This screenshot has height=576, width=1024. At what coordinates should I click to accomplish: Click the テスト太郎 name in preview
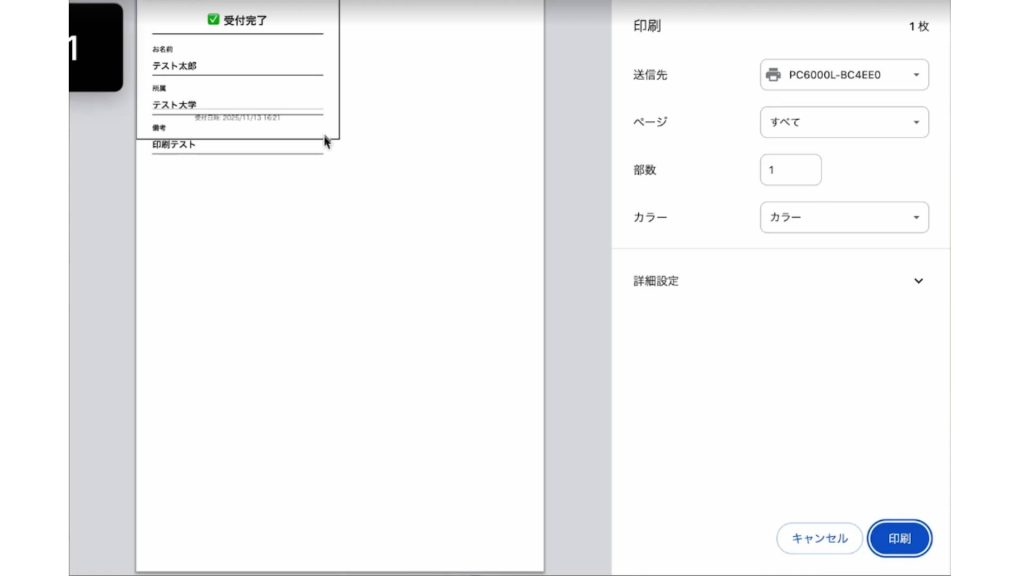point(174,66)
